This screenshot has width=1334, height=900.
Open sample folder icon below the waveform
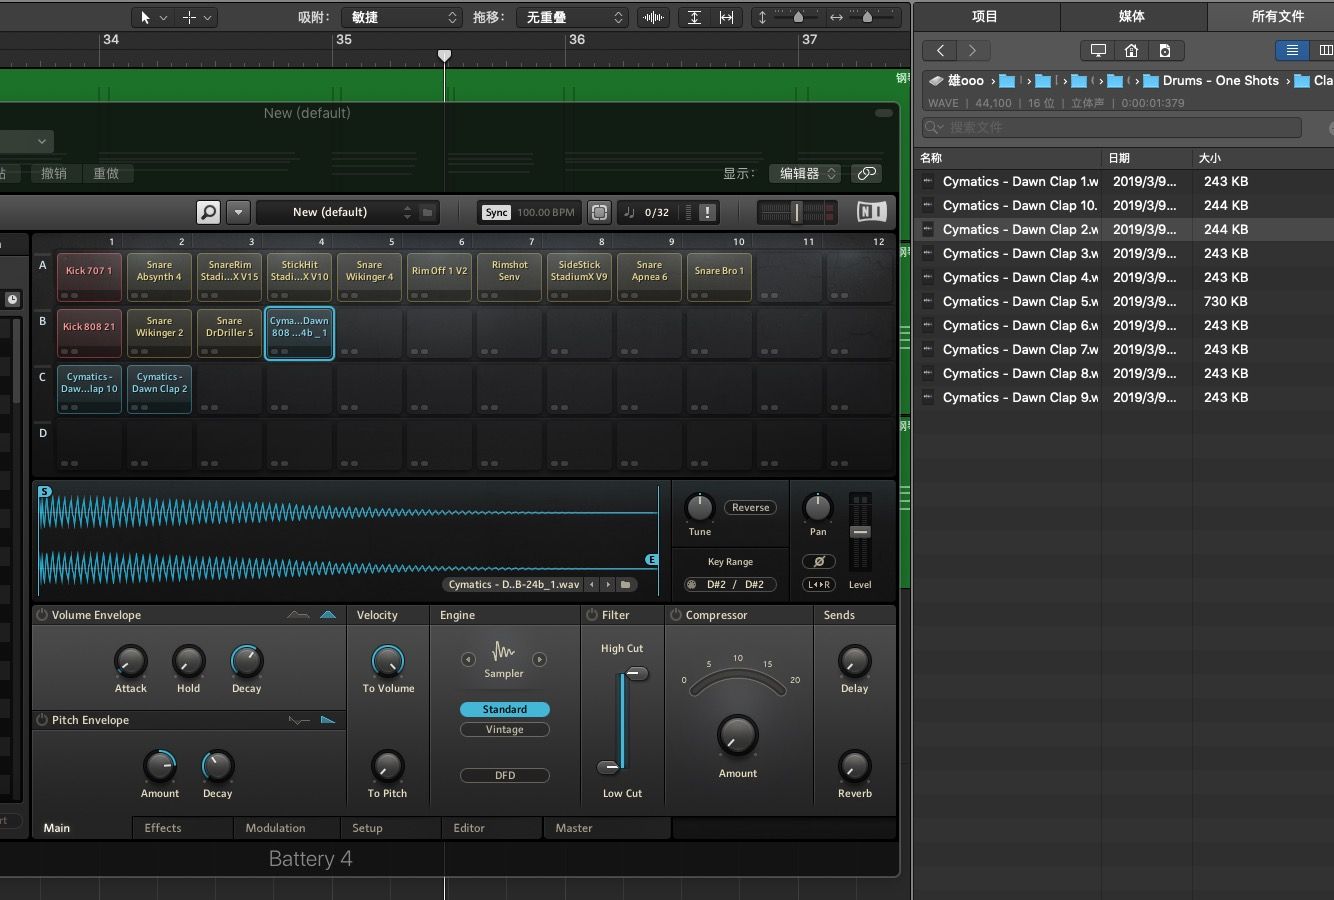click(x=625, y=584)
